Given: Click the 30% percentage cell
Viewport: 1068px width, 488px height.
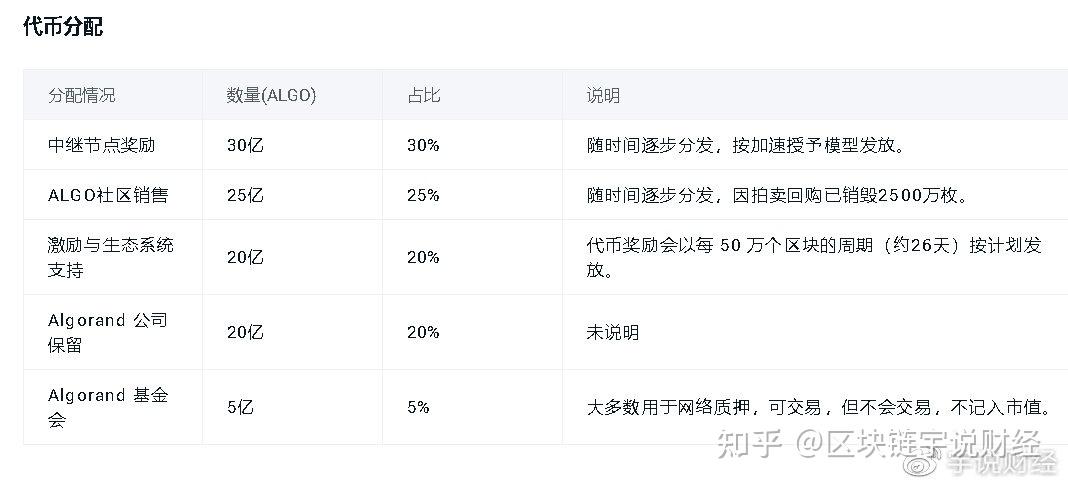Looking at the screenshot, I should [x=423, y=145].
